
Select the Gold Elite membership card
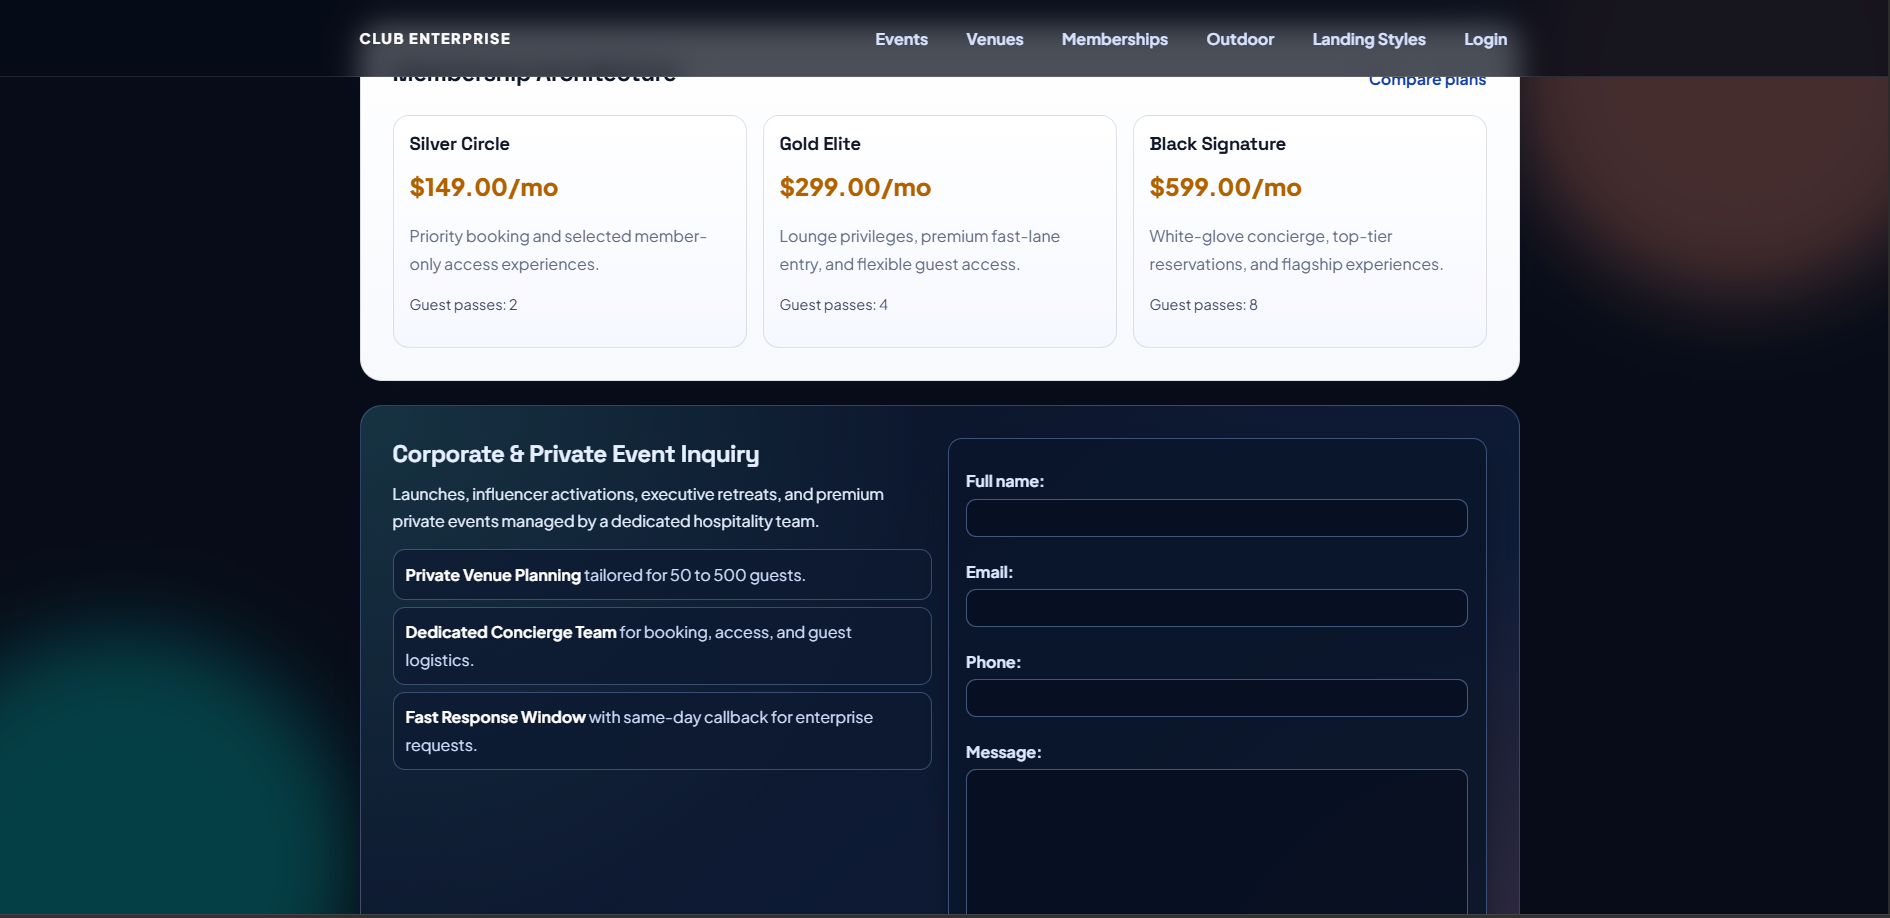[939, 231]
